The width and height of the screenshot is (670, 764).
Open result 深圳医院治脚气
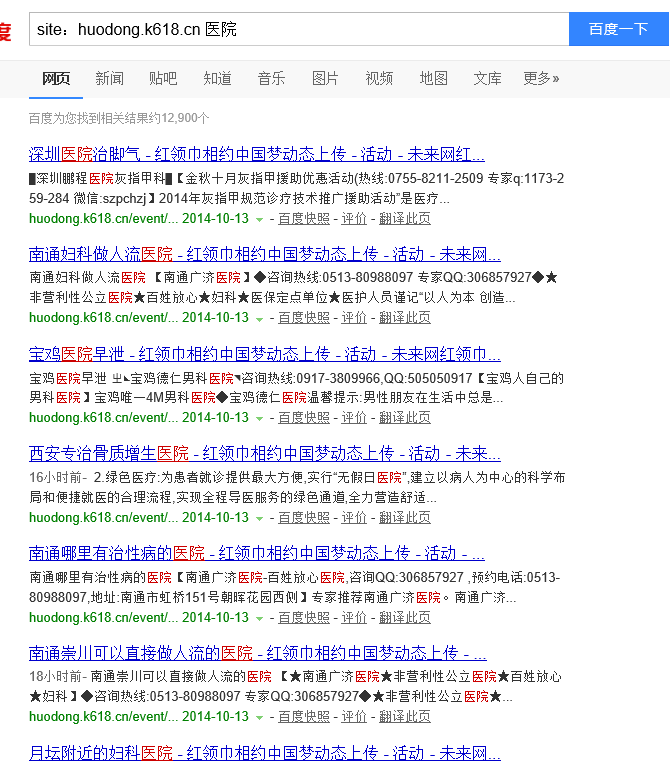257,154
